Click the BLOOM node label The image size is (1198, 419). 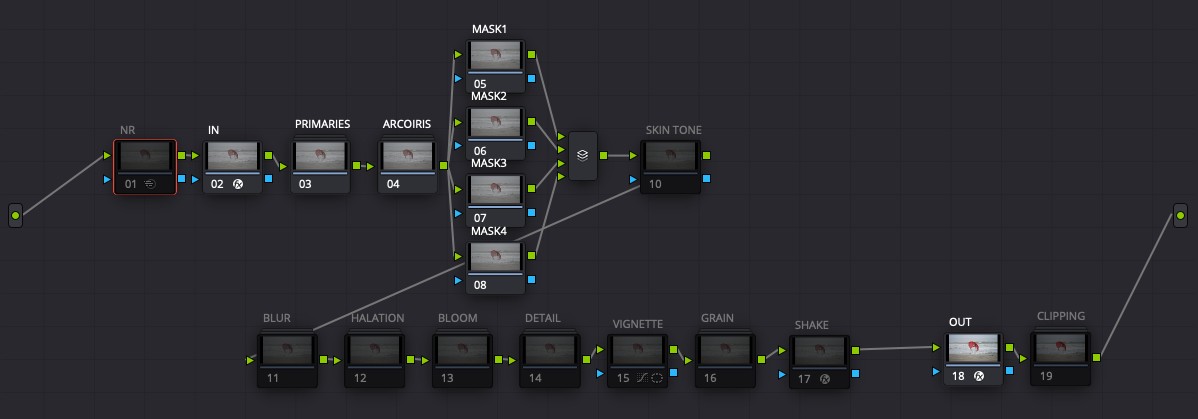pyautogui.click(x=458, y=318)
